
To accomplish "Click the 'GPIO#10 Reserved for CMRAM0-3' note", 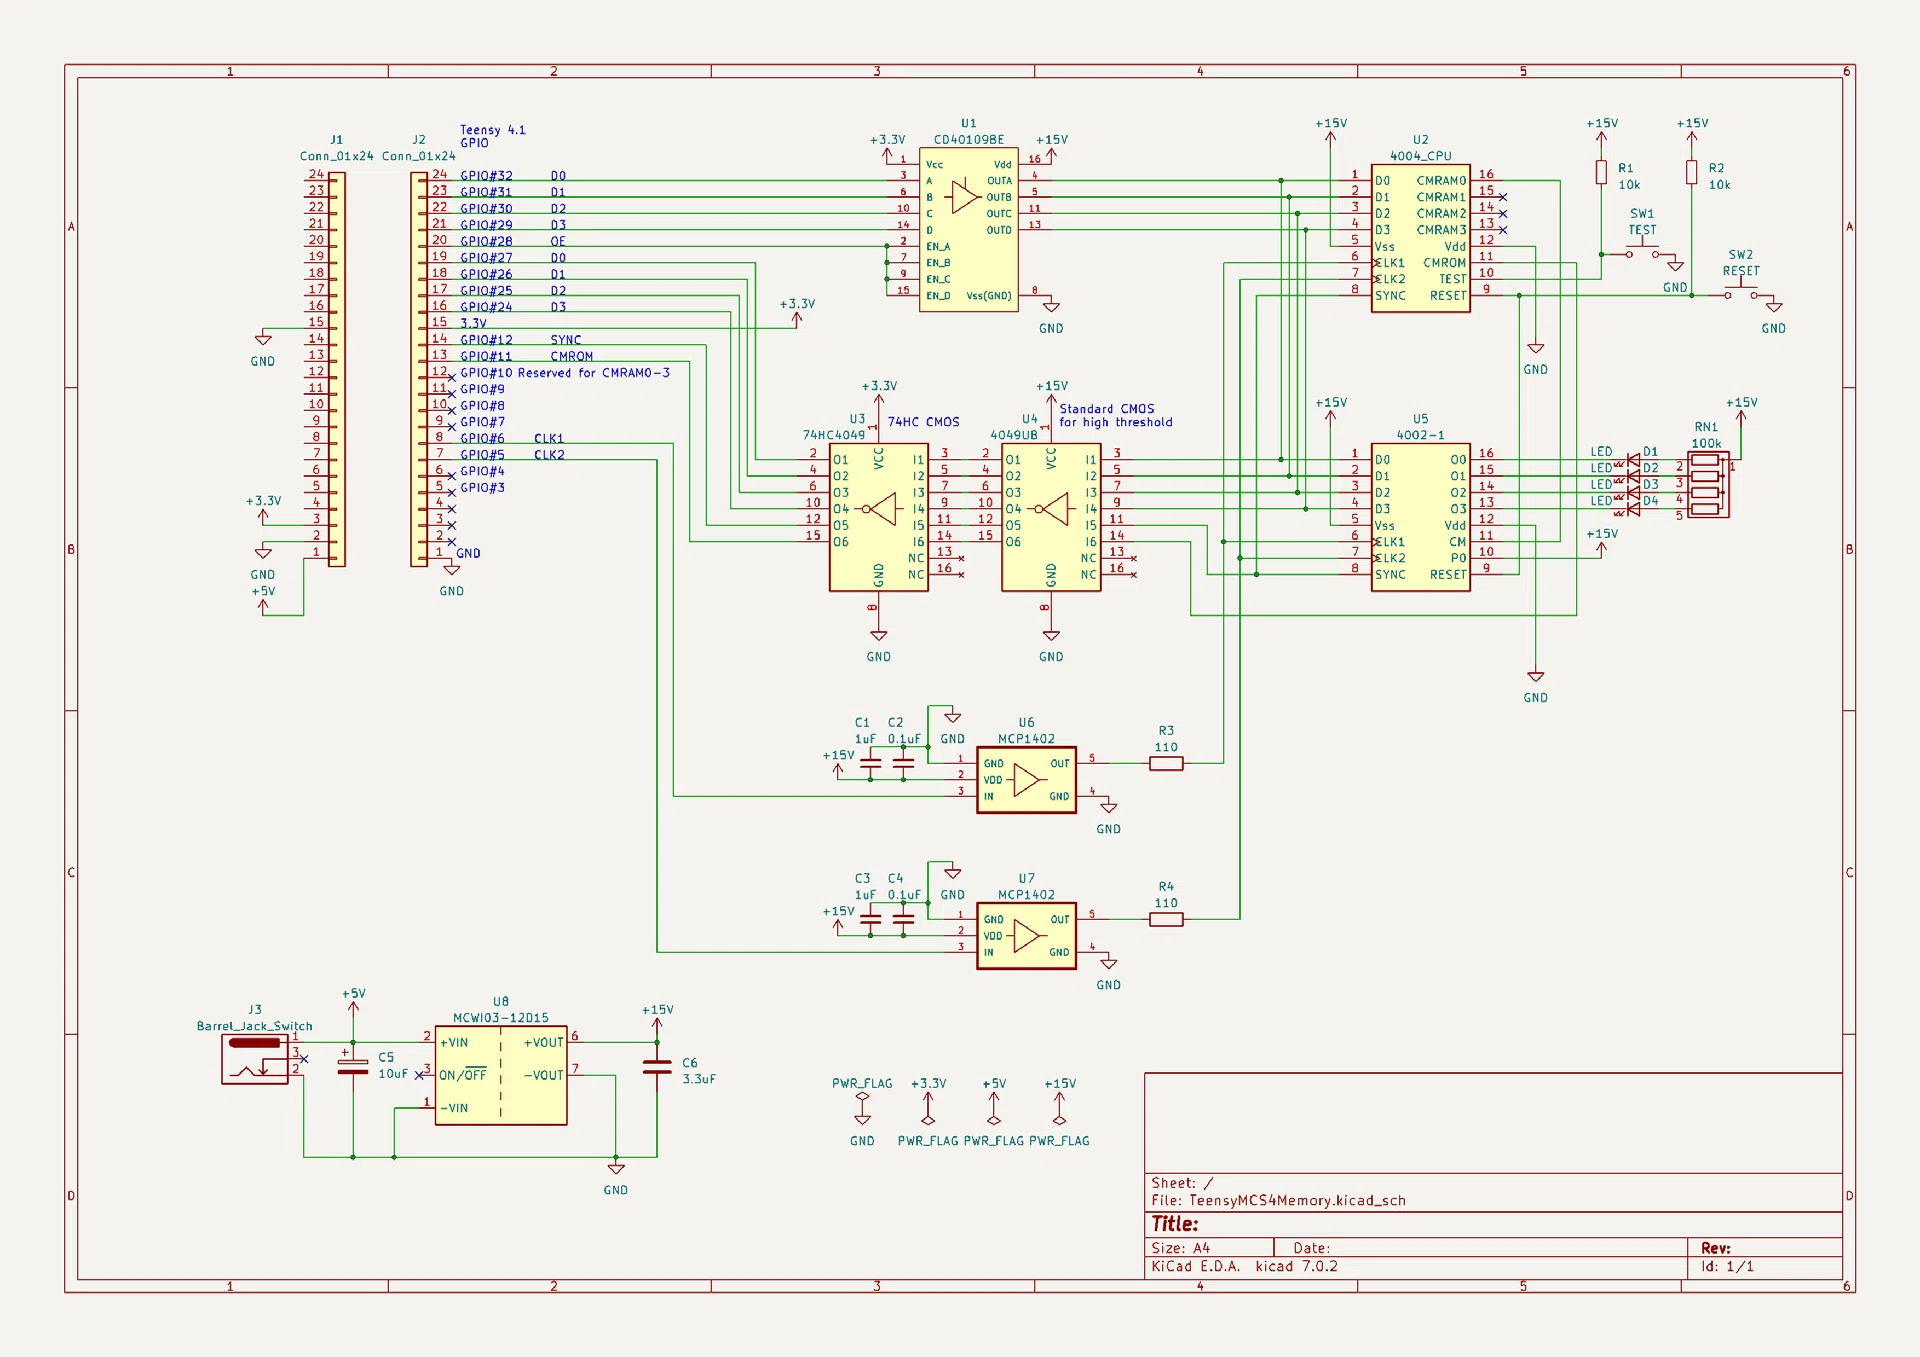I will tap(565, 373).
